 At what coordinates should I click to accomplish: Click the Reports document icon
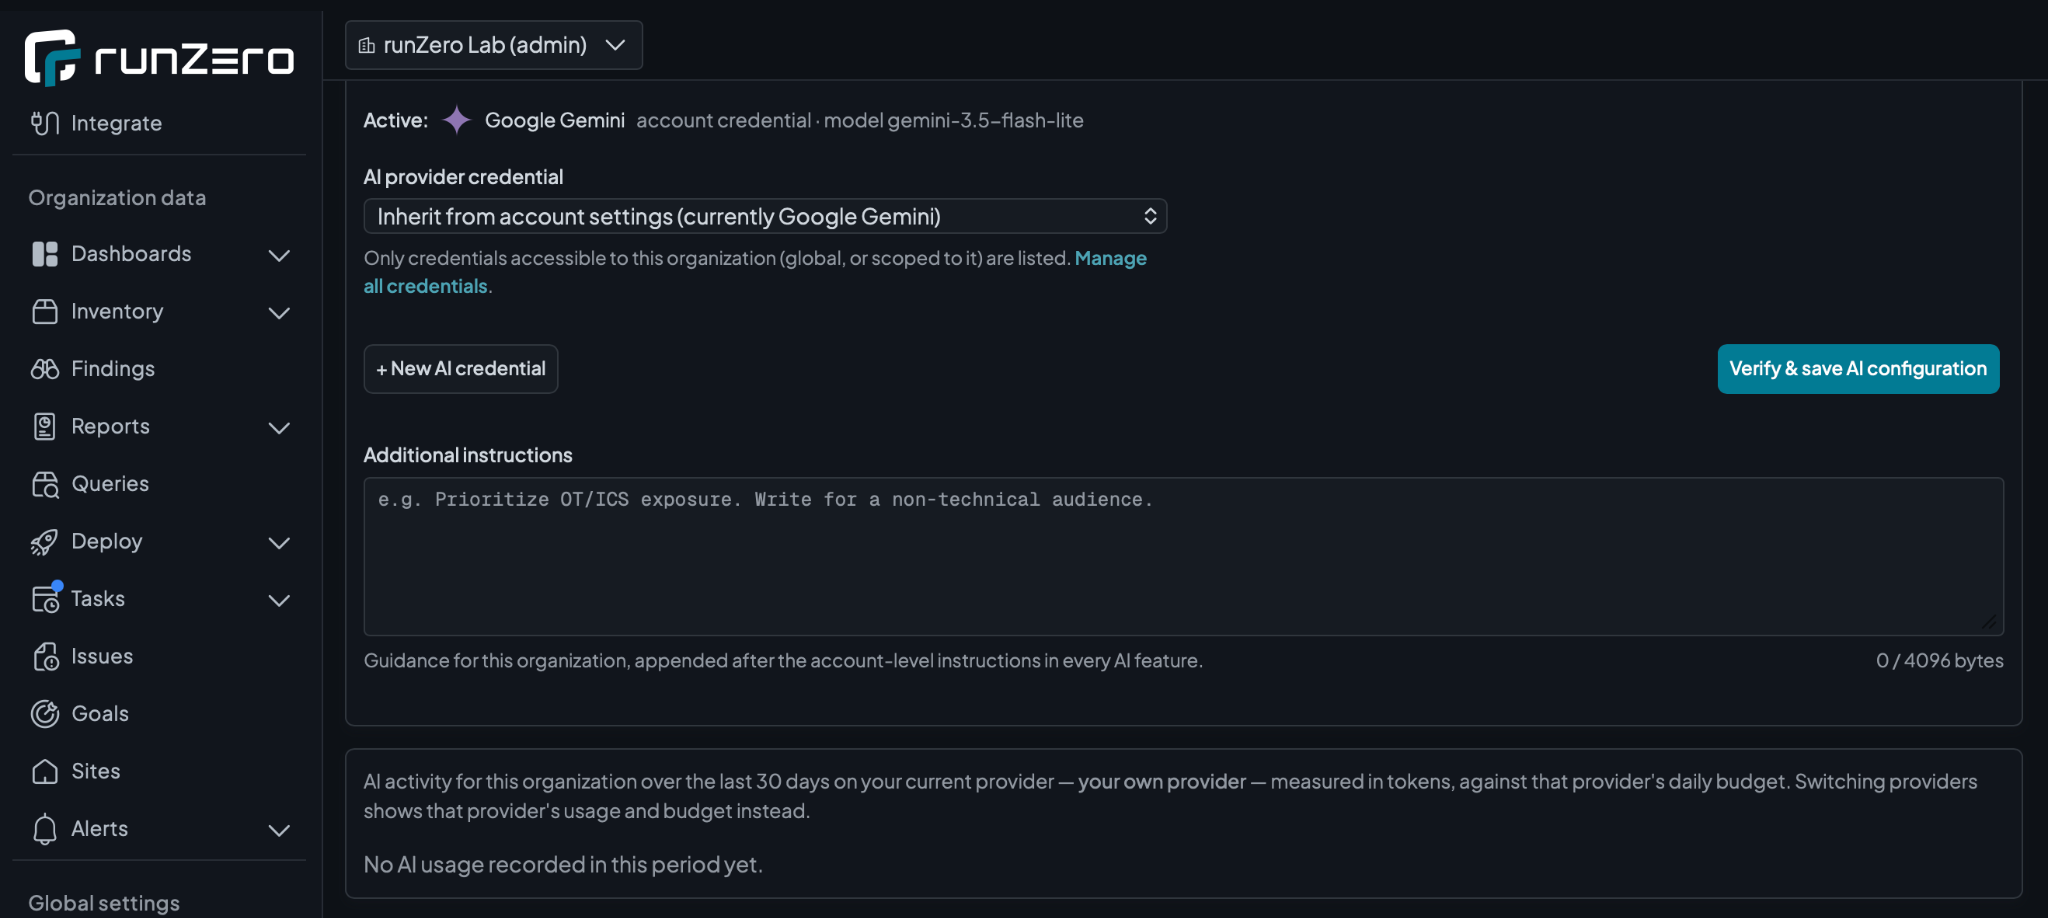[x=45, y=427]
